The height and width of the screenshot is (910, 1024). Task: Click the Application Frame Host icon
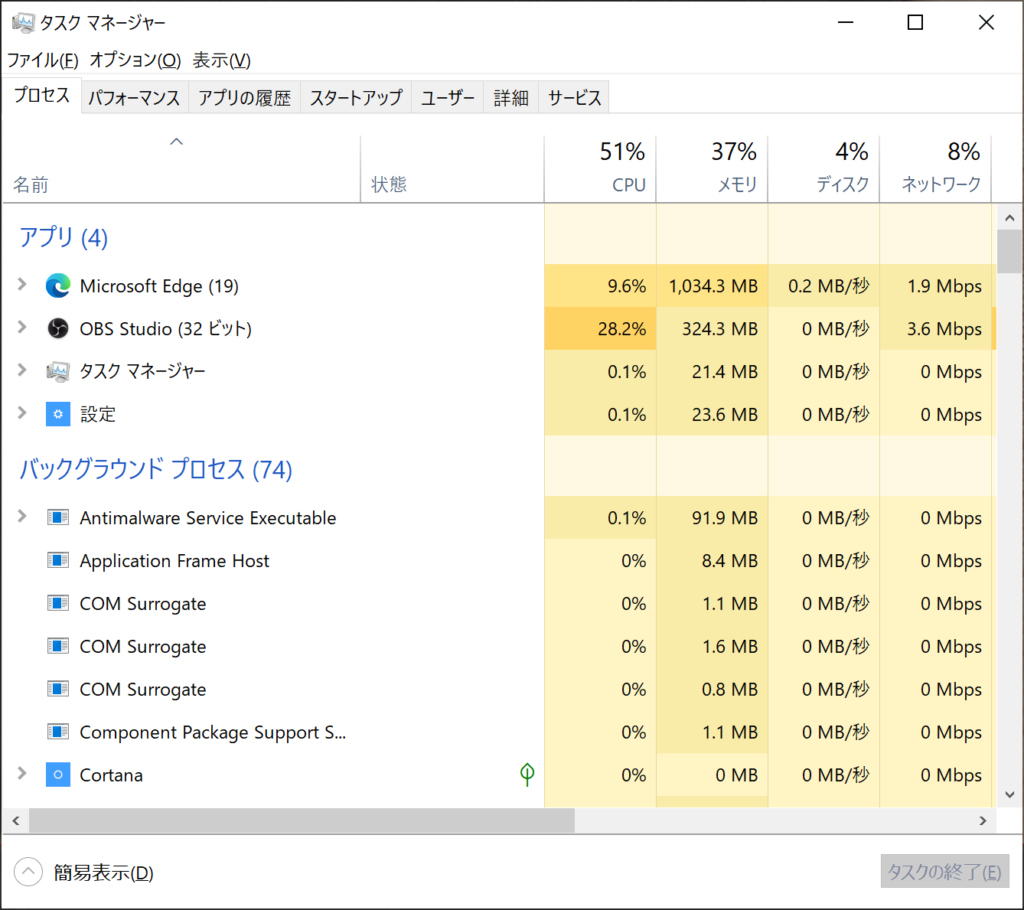(x=57, y=561)
